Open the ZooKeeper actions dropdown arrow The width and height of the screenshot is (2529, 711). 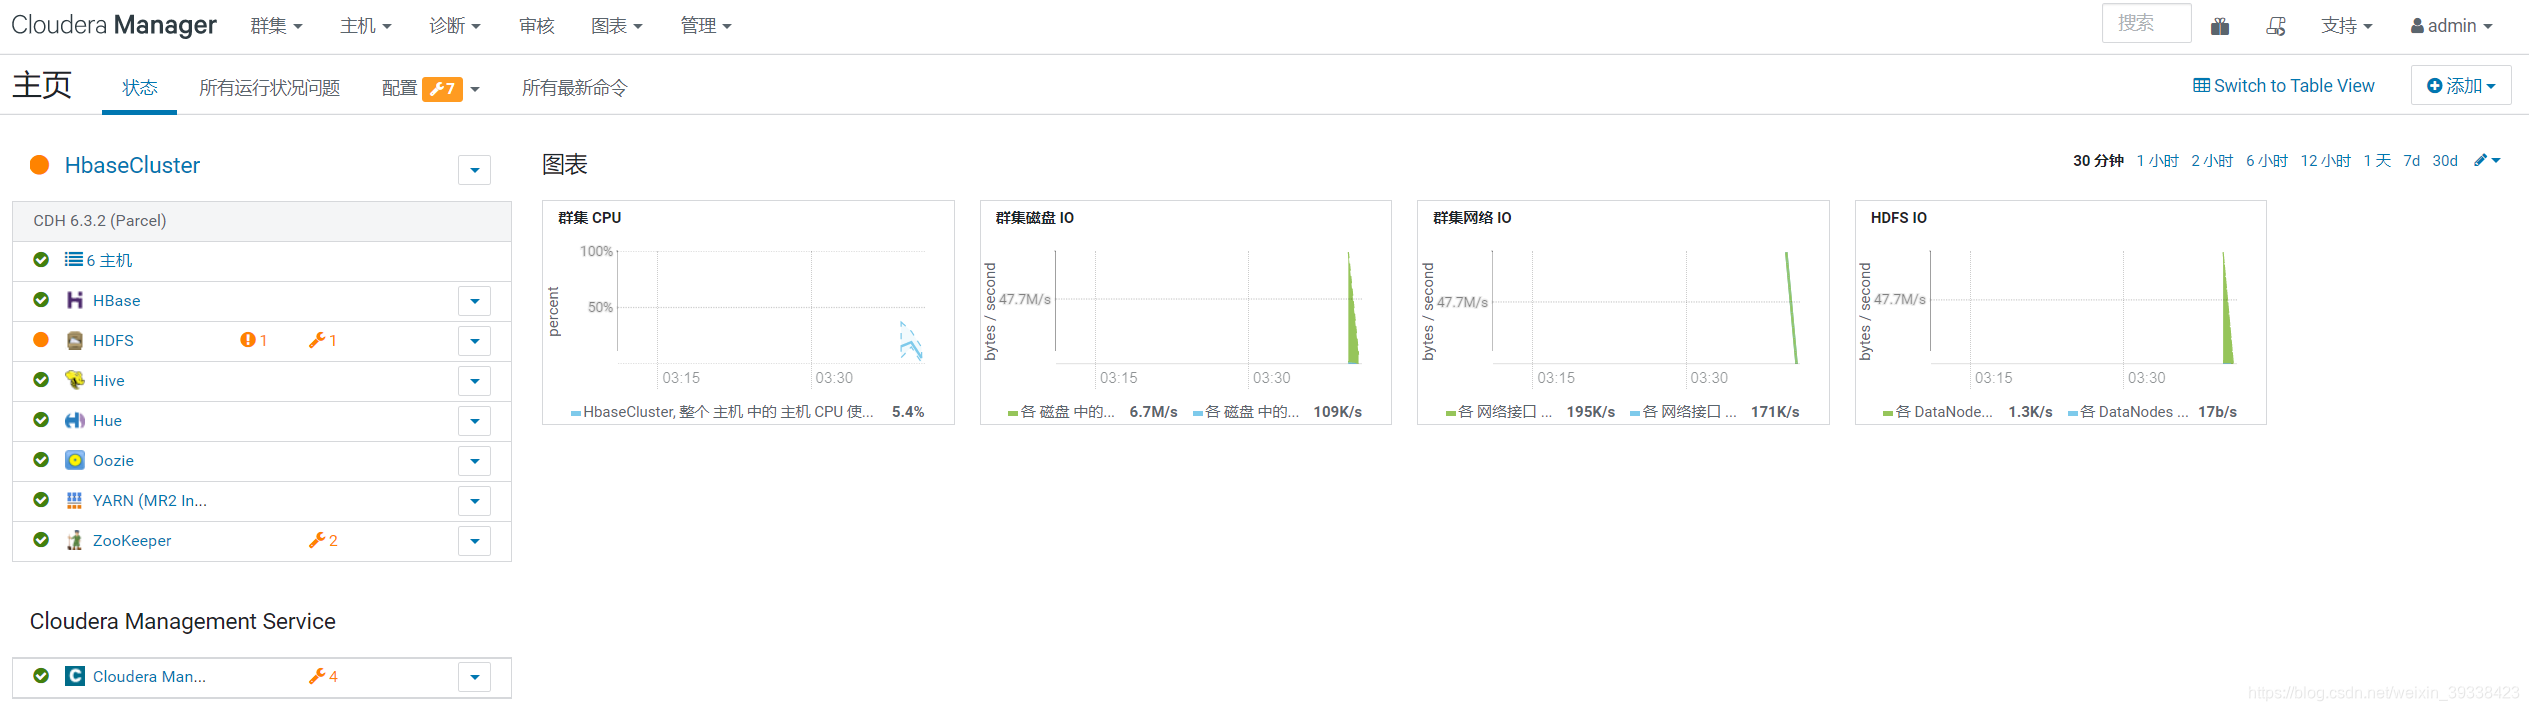(x=475, y=540)
